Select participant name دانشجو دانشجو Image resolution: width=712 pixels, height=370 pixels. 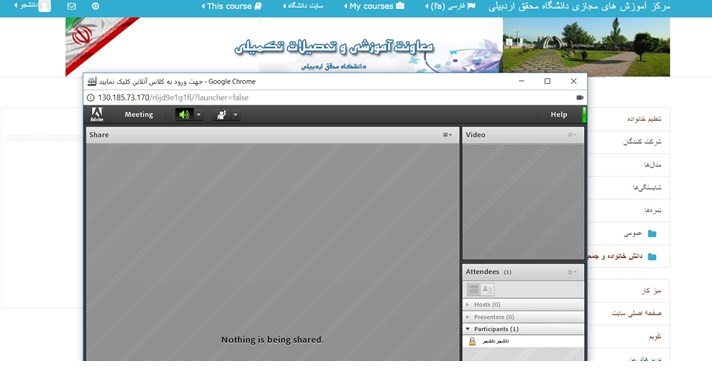495,341
